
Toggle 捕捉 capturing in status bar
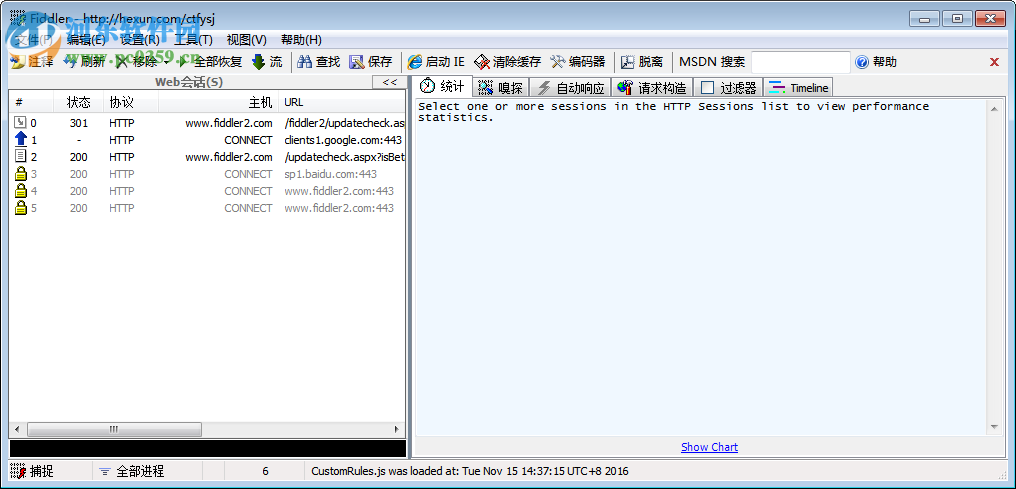tap(32, 472)
